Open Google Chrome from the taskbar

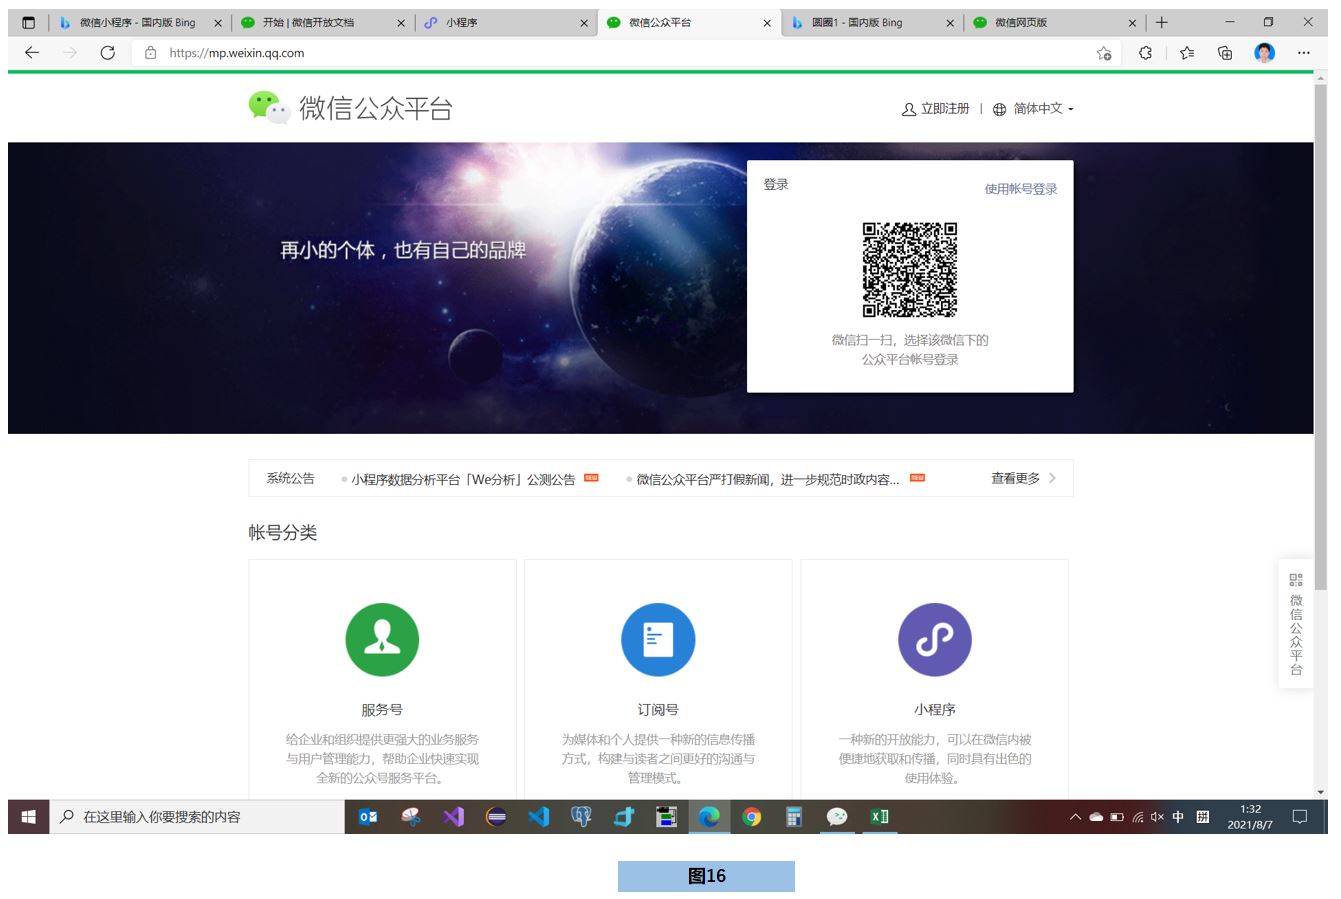tap(752, 817)
